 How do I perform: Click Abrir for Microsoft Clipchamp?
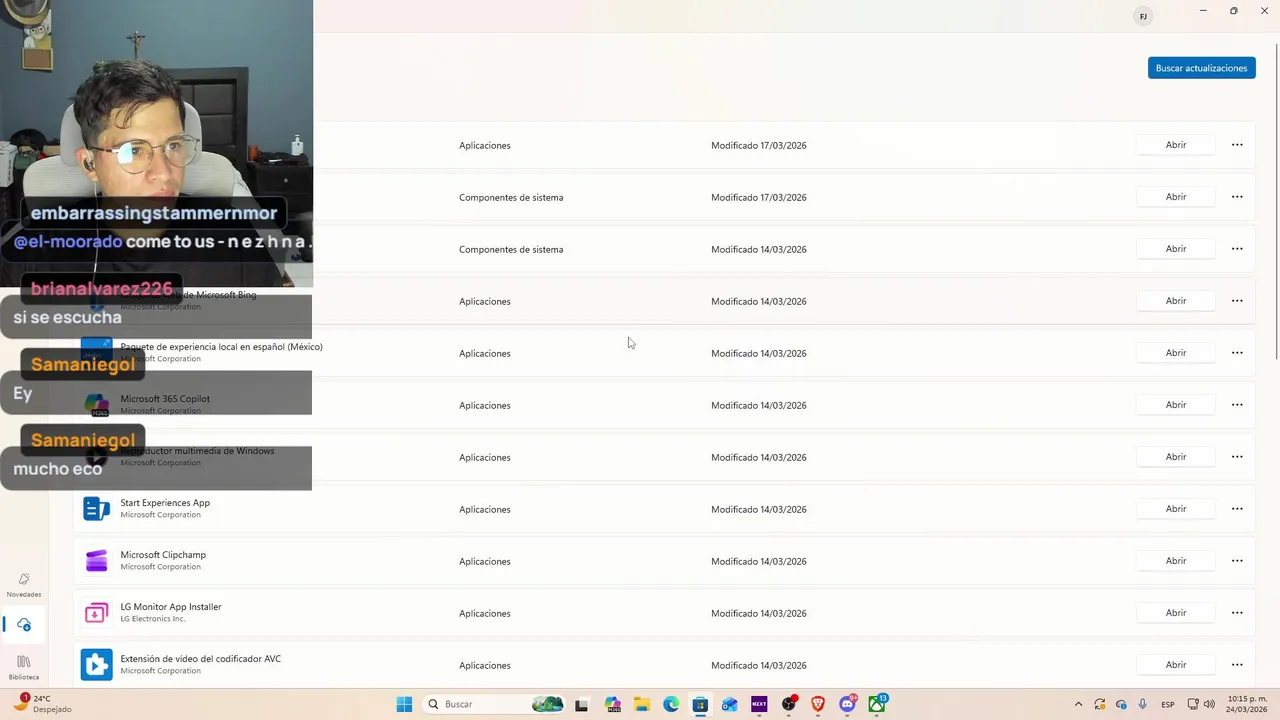pos(1175,561)
